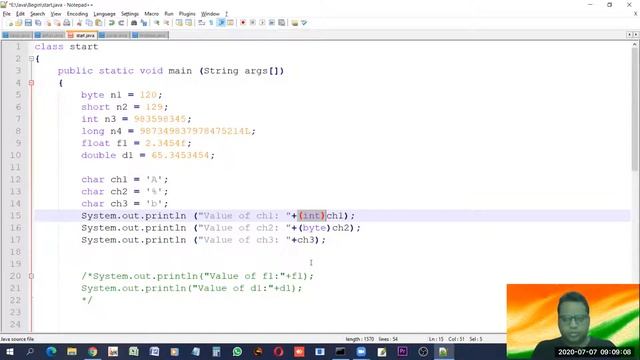Open Premiere Pro from taskbar
This screenshot has height=360, width=640.
click(402, 351)
